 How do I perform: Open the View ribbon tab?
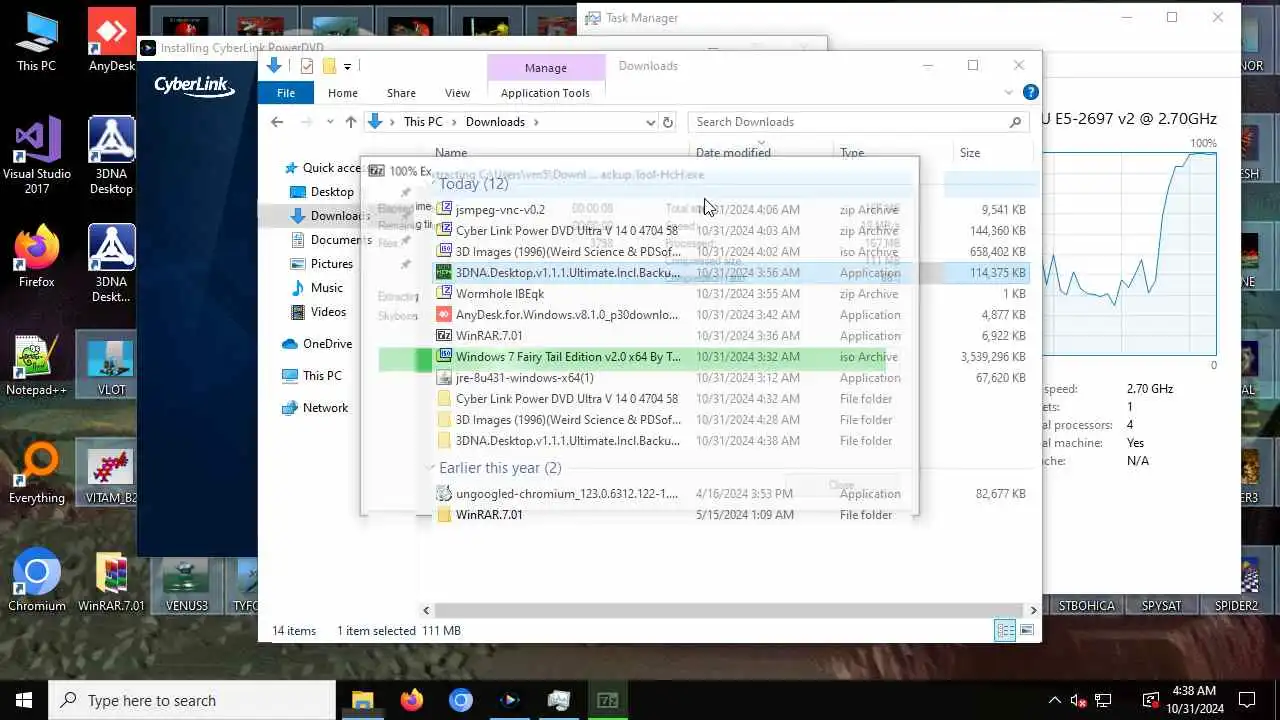pos(457,92)
